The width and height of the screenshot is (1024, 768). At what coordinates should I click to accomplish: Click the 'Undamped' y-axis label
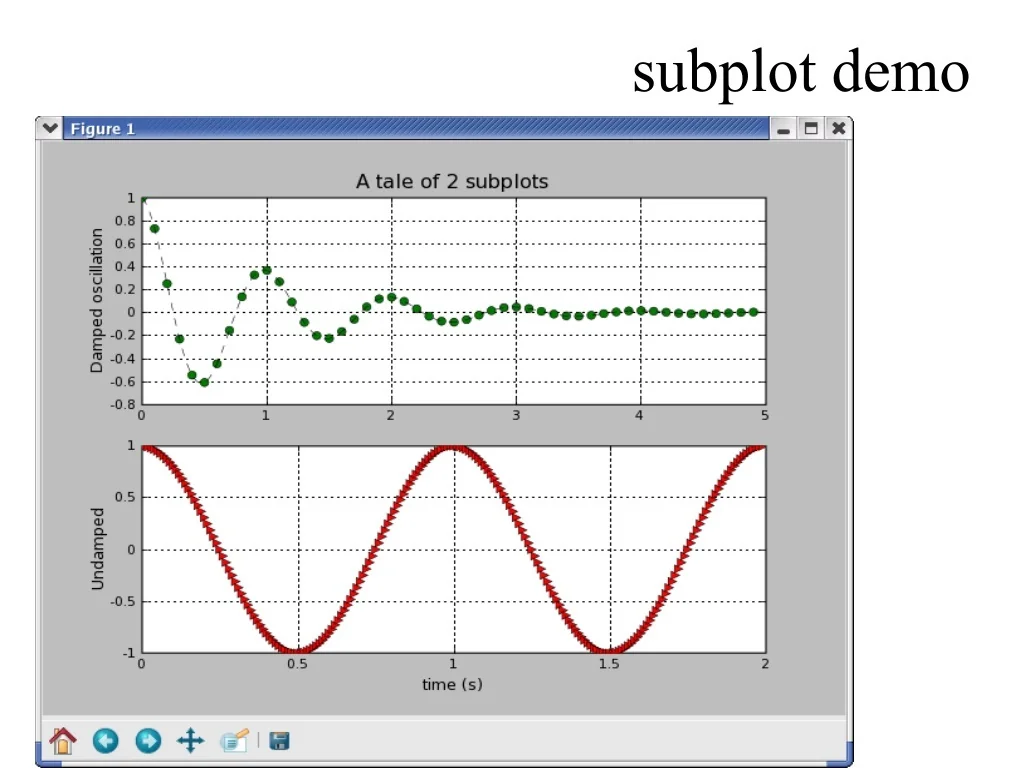click(97, 548)
